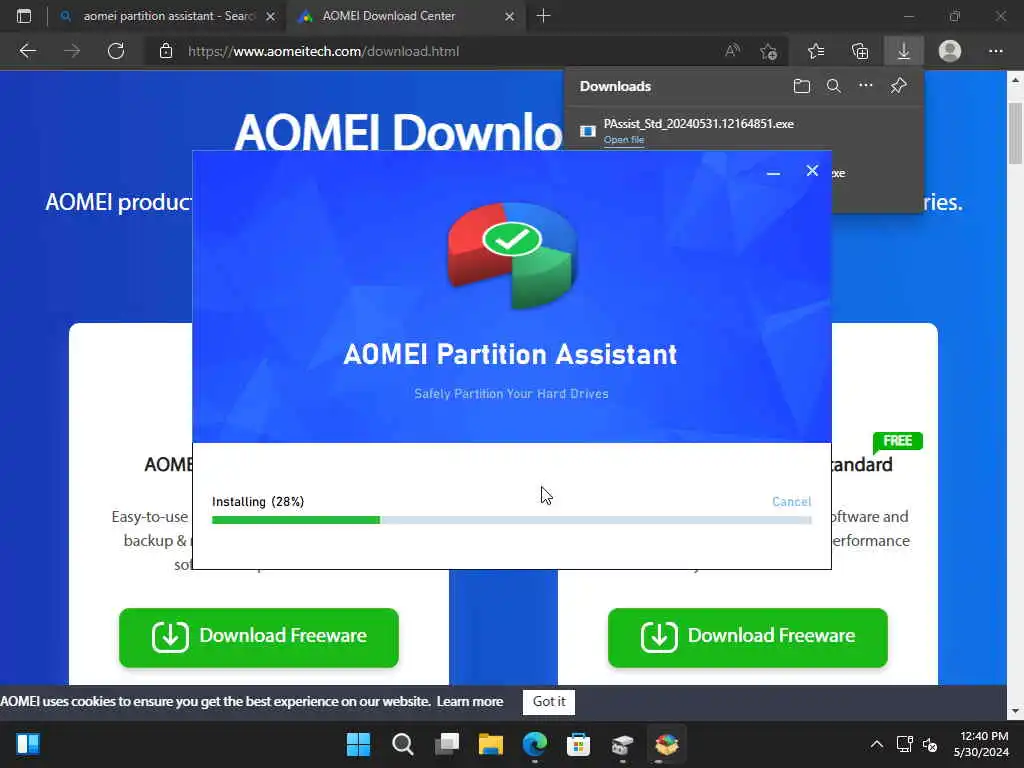Click the AOMEI Partition Assistant pie logo
The width and height of the screenshot is (1024, 768).
tap(511, 256)
